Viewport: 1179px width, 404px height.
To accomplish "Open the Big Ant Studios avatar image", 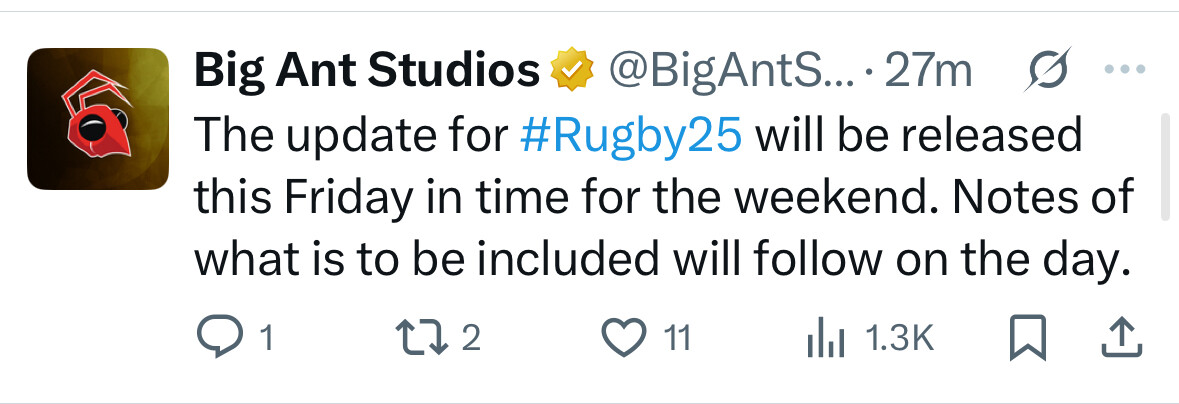I will pyautogui.click(x=97, y=119).
